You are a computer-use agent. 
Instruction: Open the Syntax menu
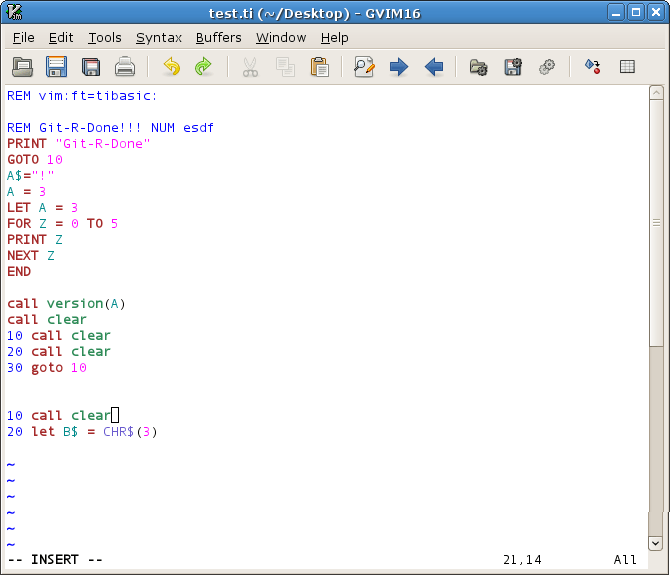click(159, 38)
